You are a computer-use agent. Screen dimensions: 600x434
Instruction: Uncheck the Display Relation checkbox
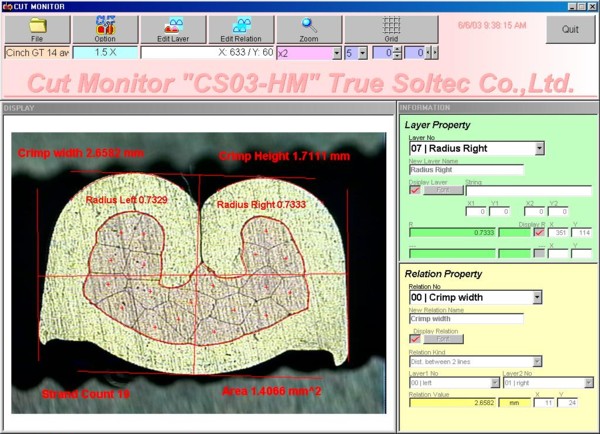coord(415,338)
